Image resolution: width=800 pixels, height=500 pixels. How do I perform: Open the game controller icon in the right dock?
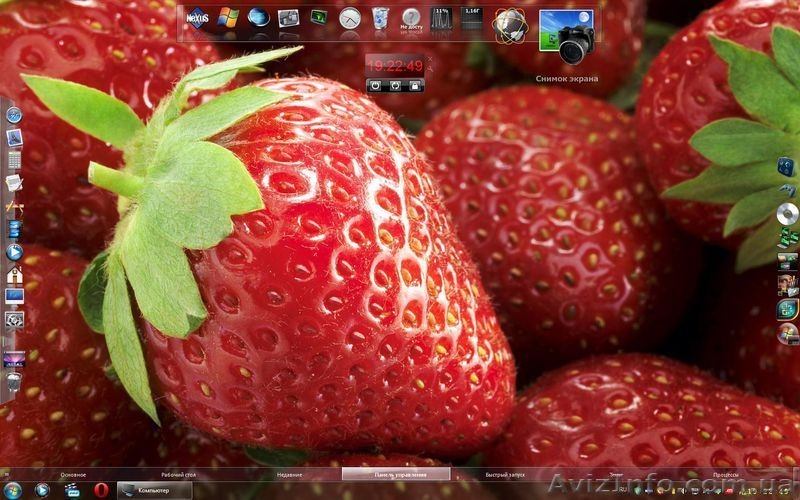click(x=788, y=191)
